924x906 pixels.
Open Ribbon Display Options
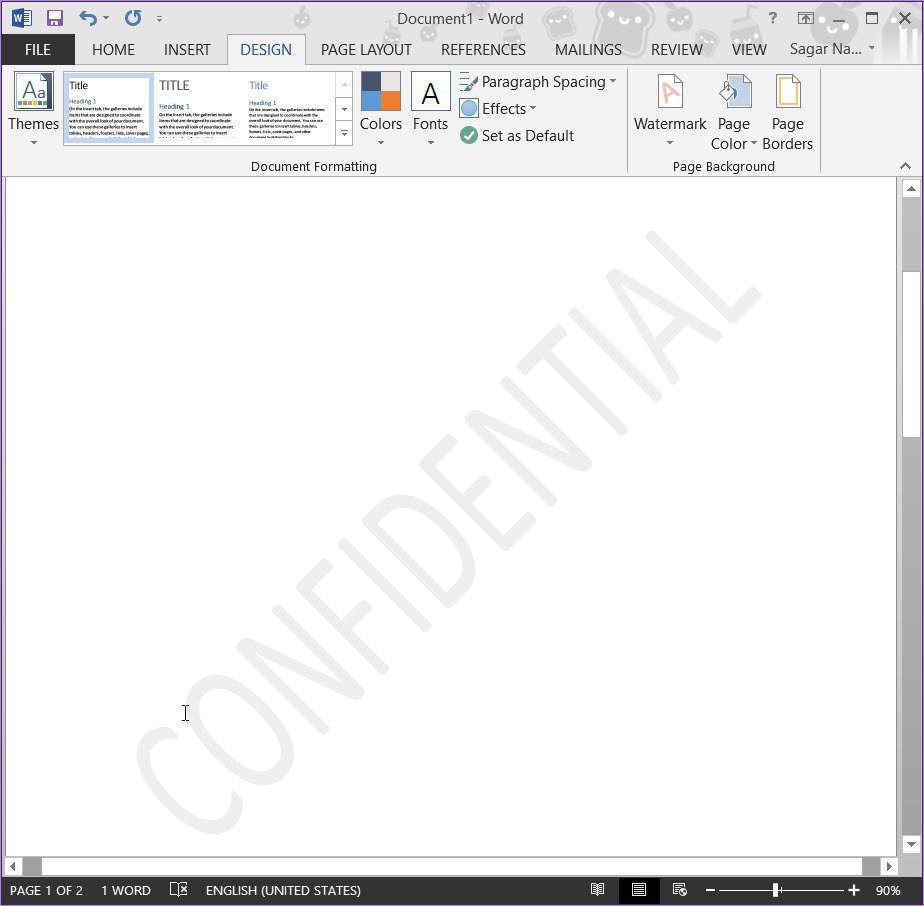click(805, 18)
